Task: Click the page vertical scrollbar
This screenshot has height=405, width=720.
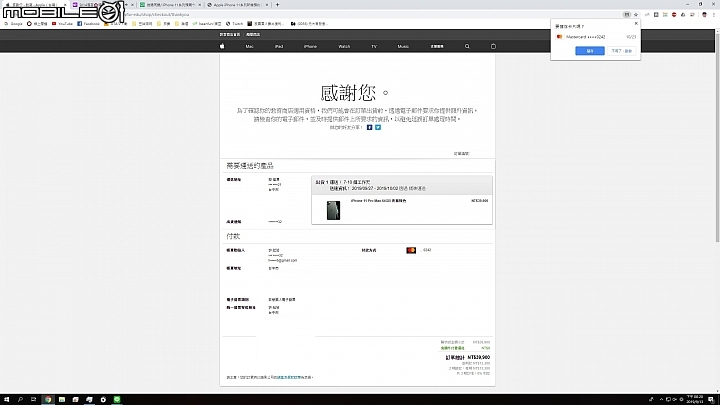Action: pos(717,136)
